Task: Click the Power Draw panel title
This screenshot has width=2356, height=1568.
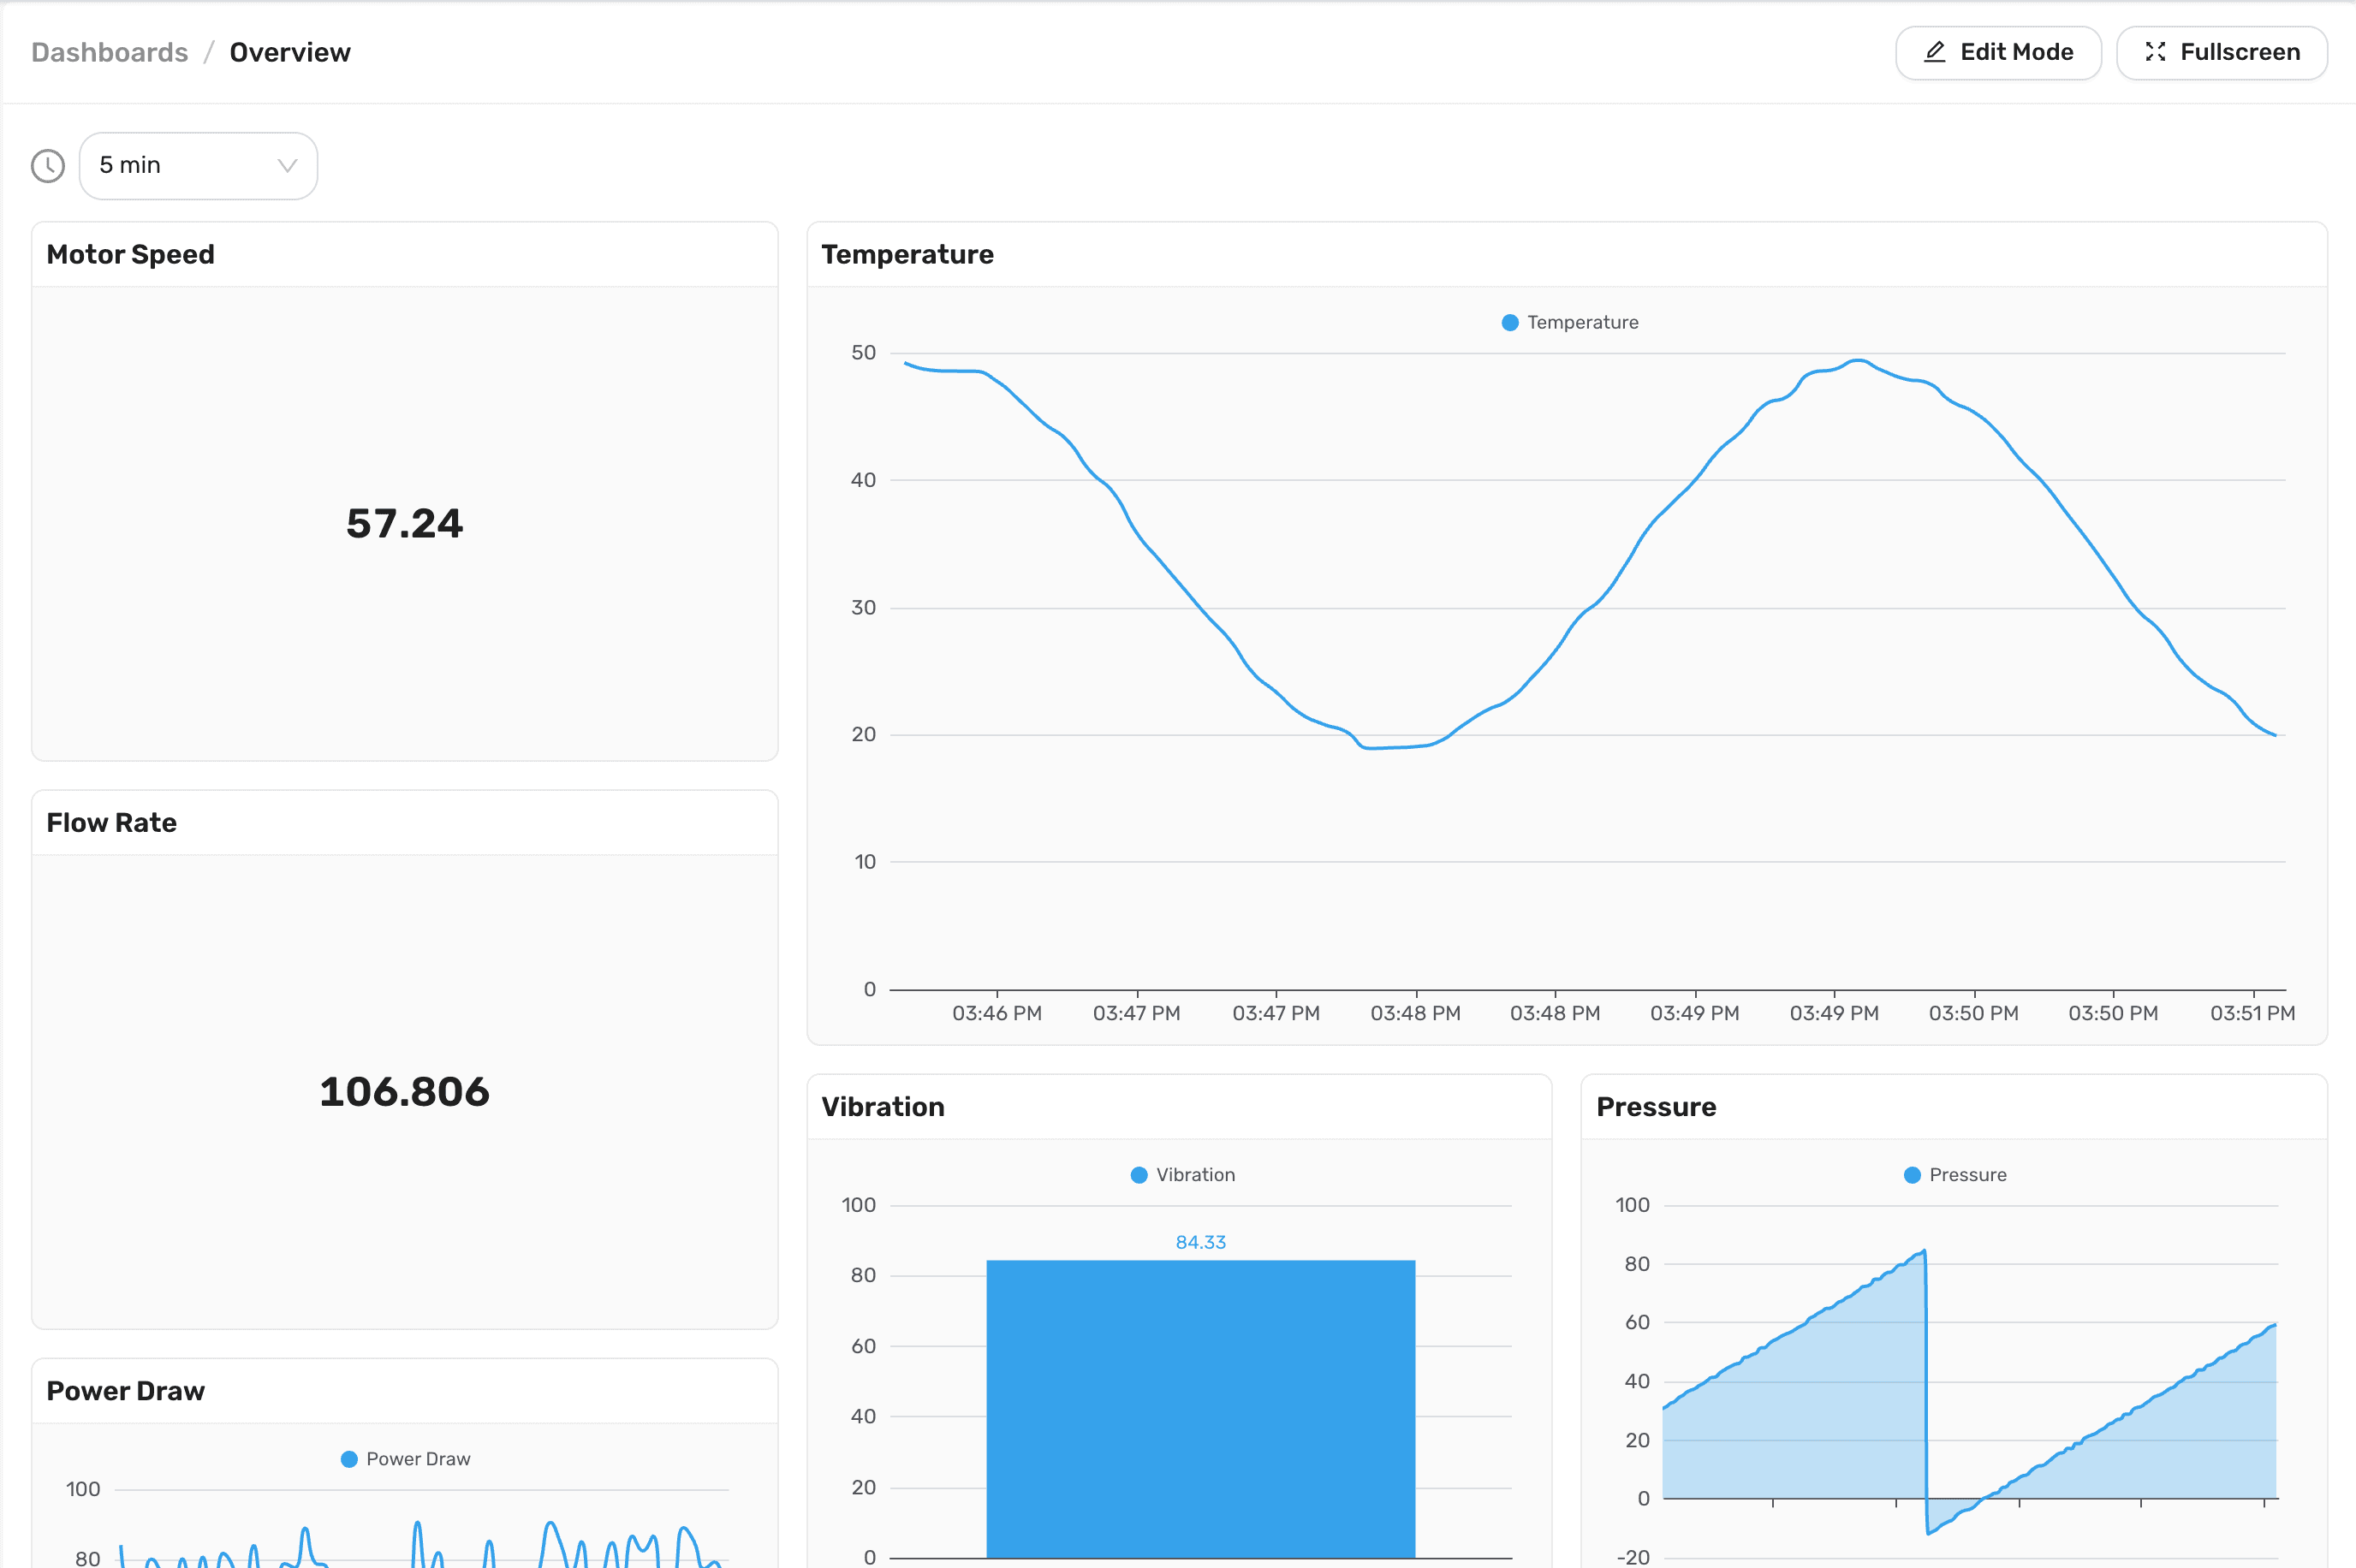Action: 125,1390
